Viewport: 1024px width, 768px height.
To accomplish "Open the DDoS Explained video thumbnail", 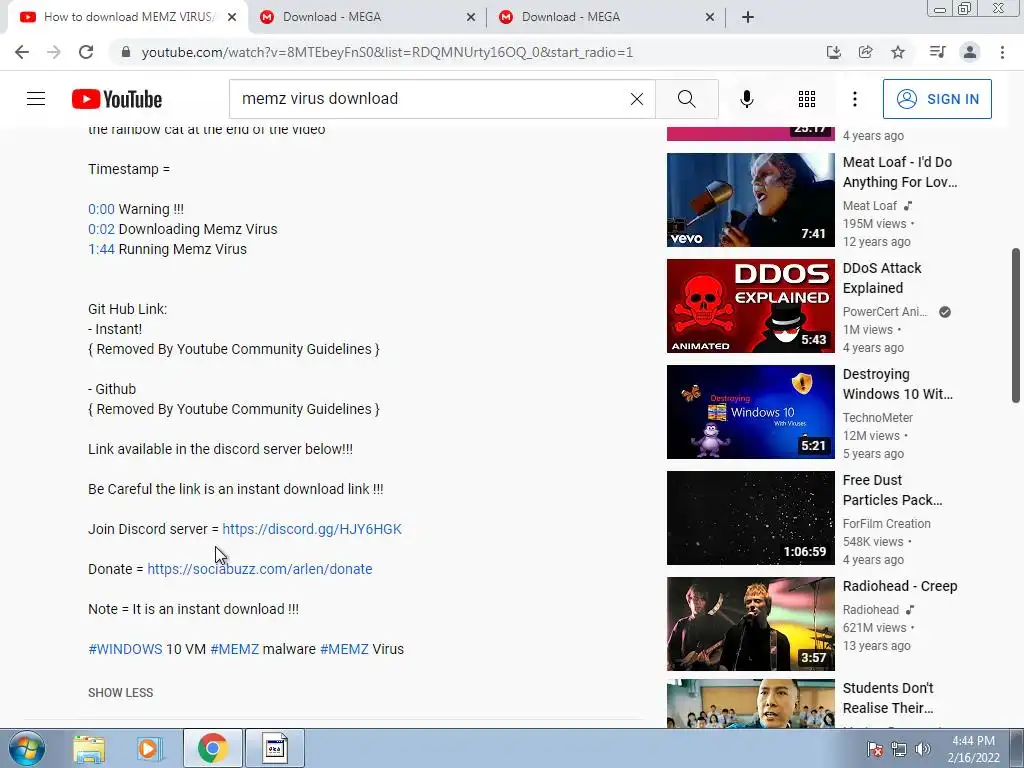I will click(x=750, y=306).
